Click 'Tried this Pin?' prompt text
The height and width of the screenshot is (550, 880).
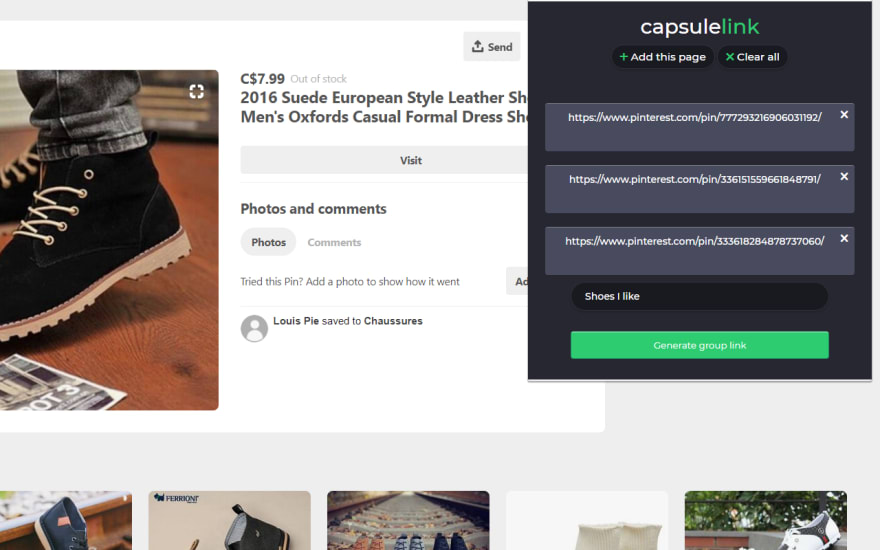(x=350, y=282)
